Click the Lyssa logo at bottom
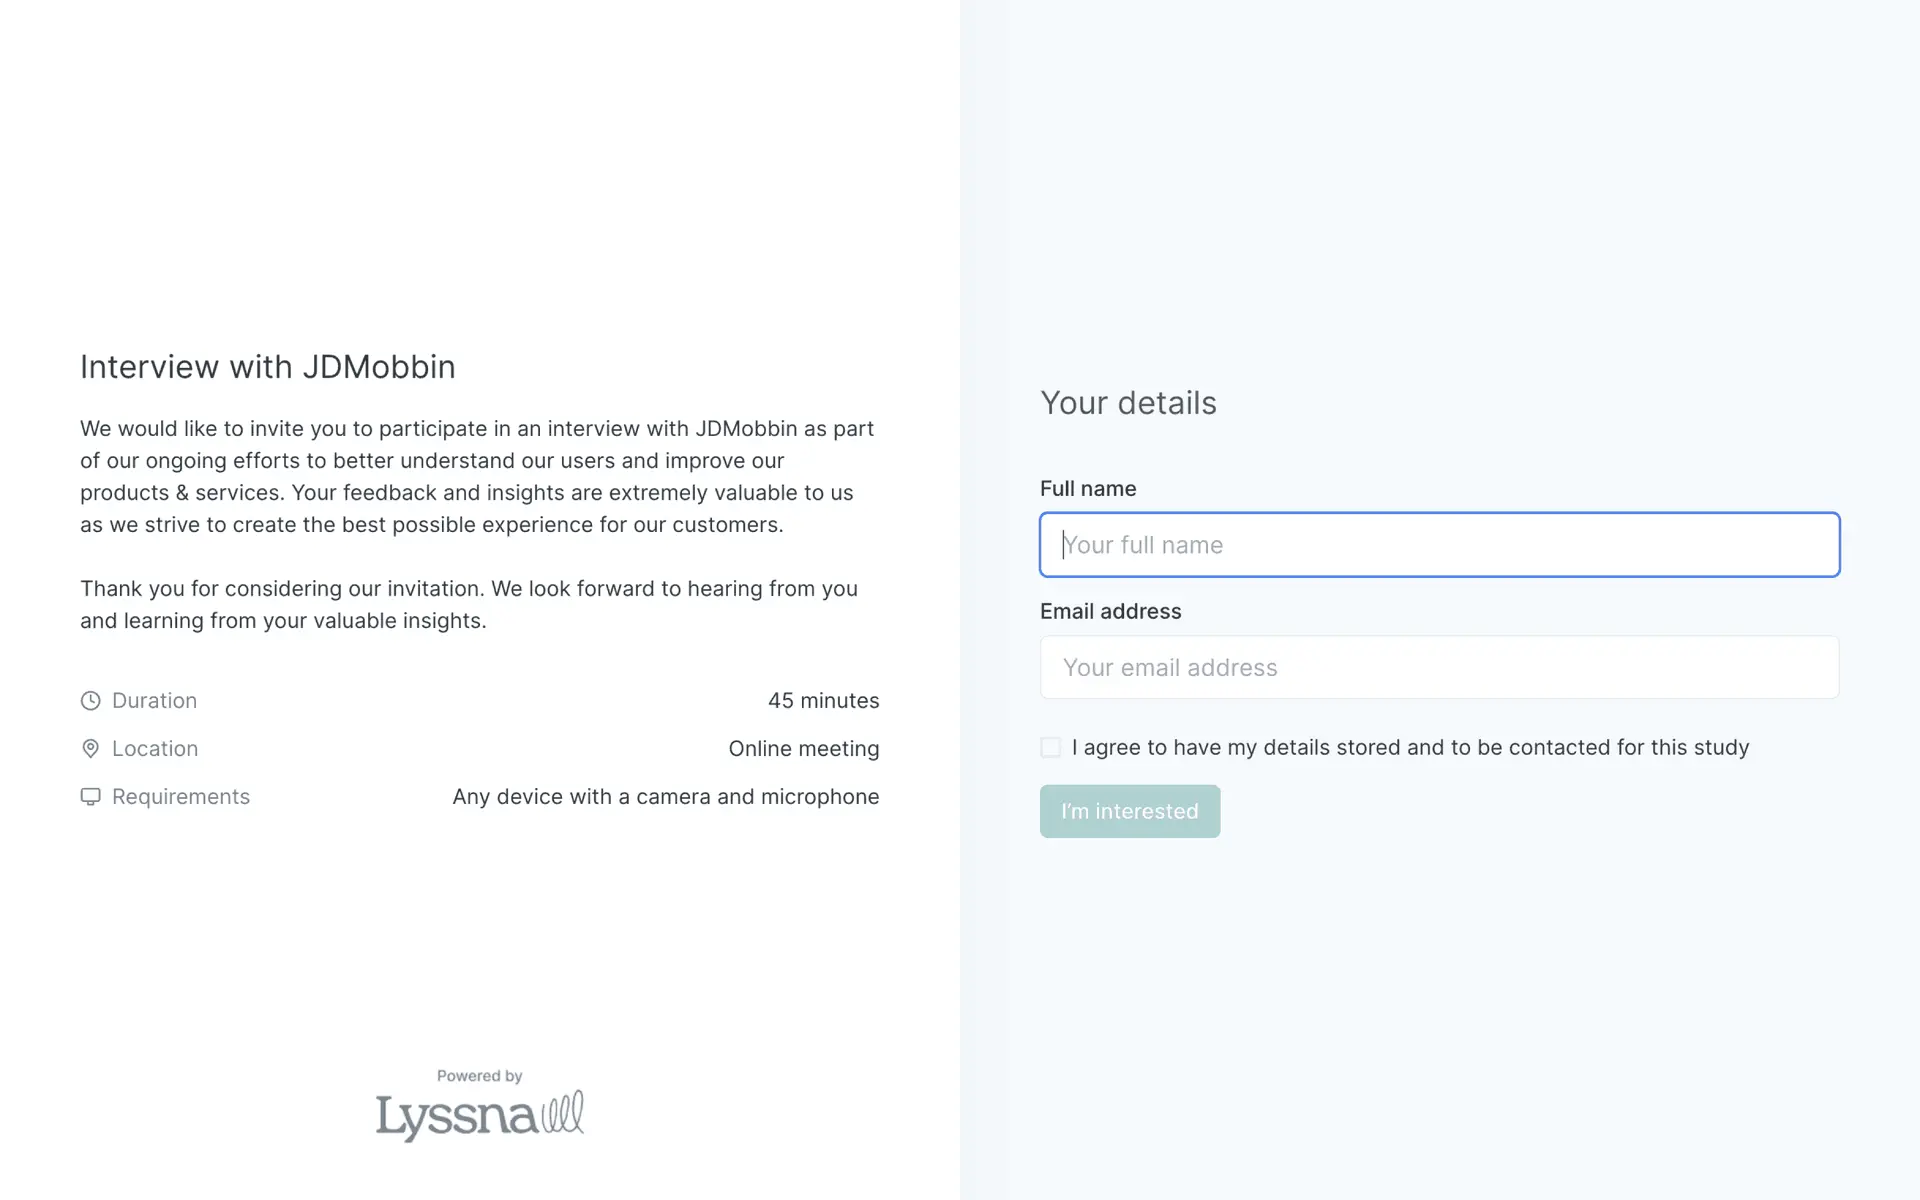Screen dimensions: 1920x1200 pyautogui.click(x=479, y=1115)
